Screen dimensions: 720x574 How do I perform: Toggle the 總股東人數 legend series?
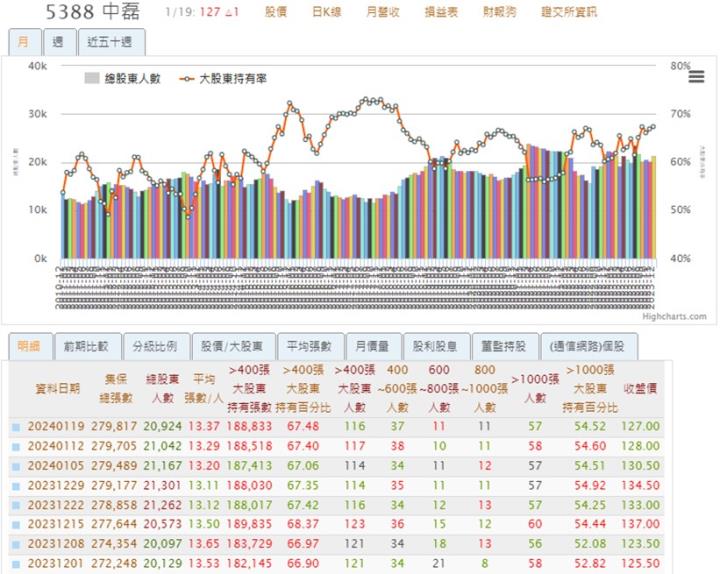pos(122,78)
